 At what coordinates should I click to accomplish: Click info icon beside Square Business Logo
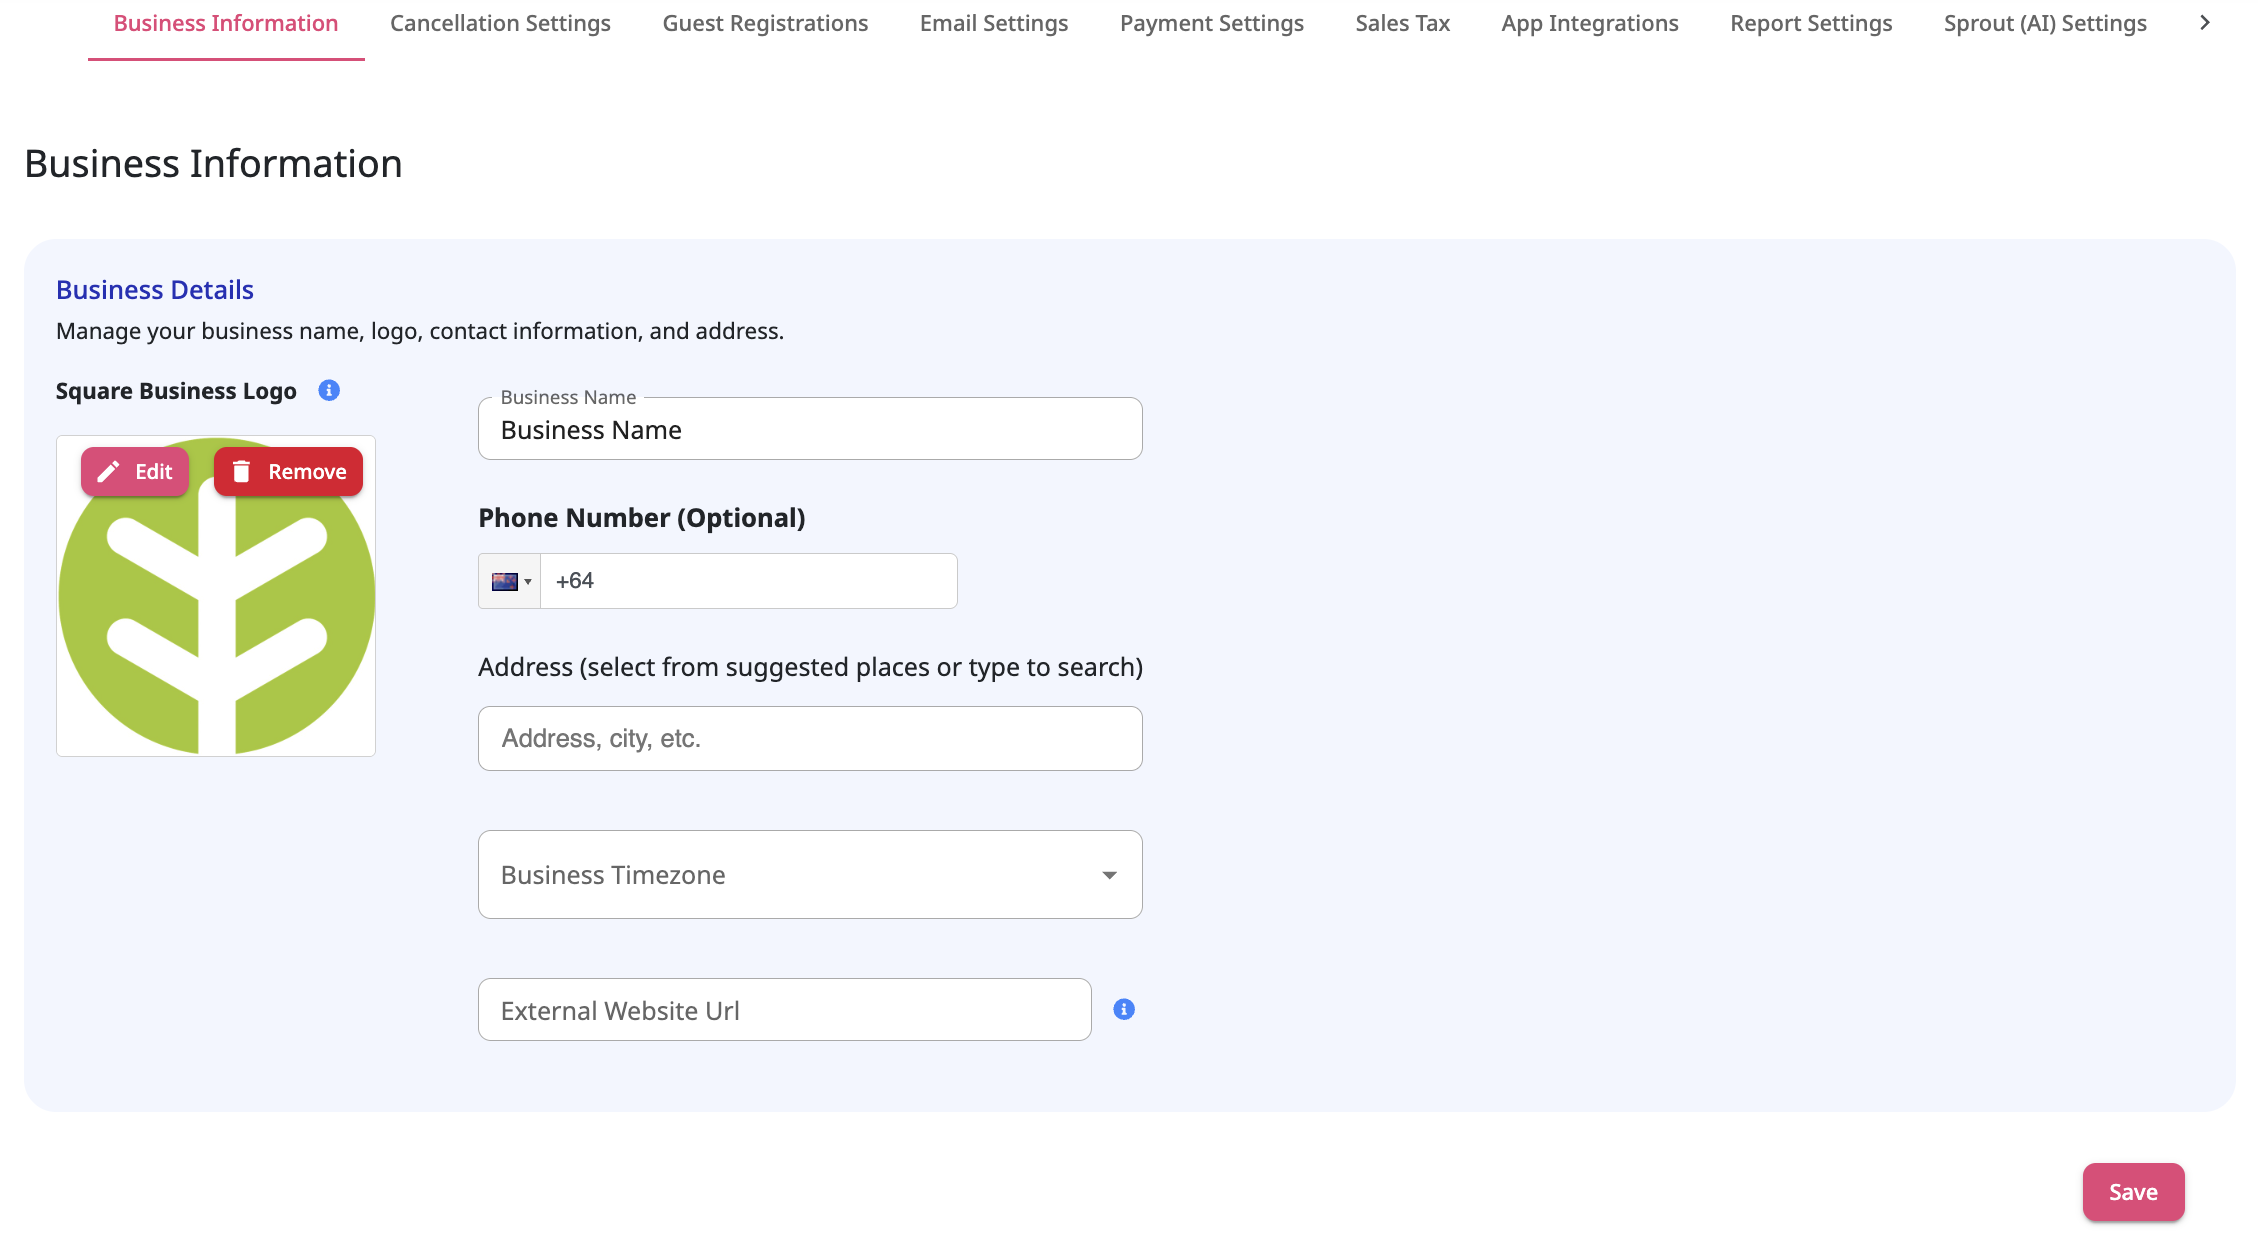329,391
